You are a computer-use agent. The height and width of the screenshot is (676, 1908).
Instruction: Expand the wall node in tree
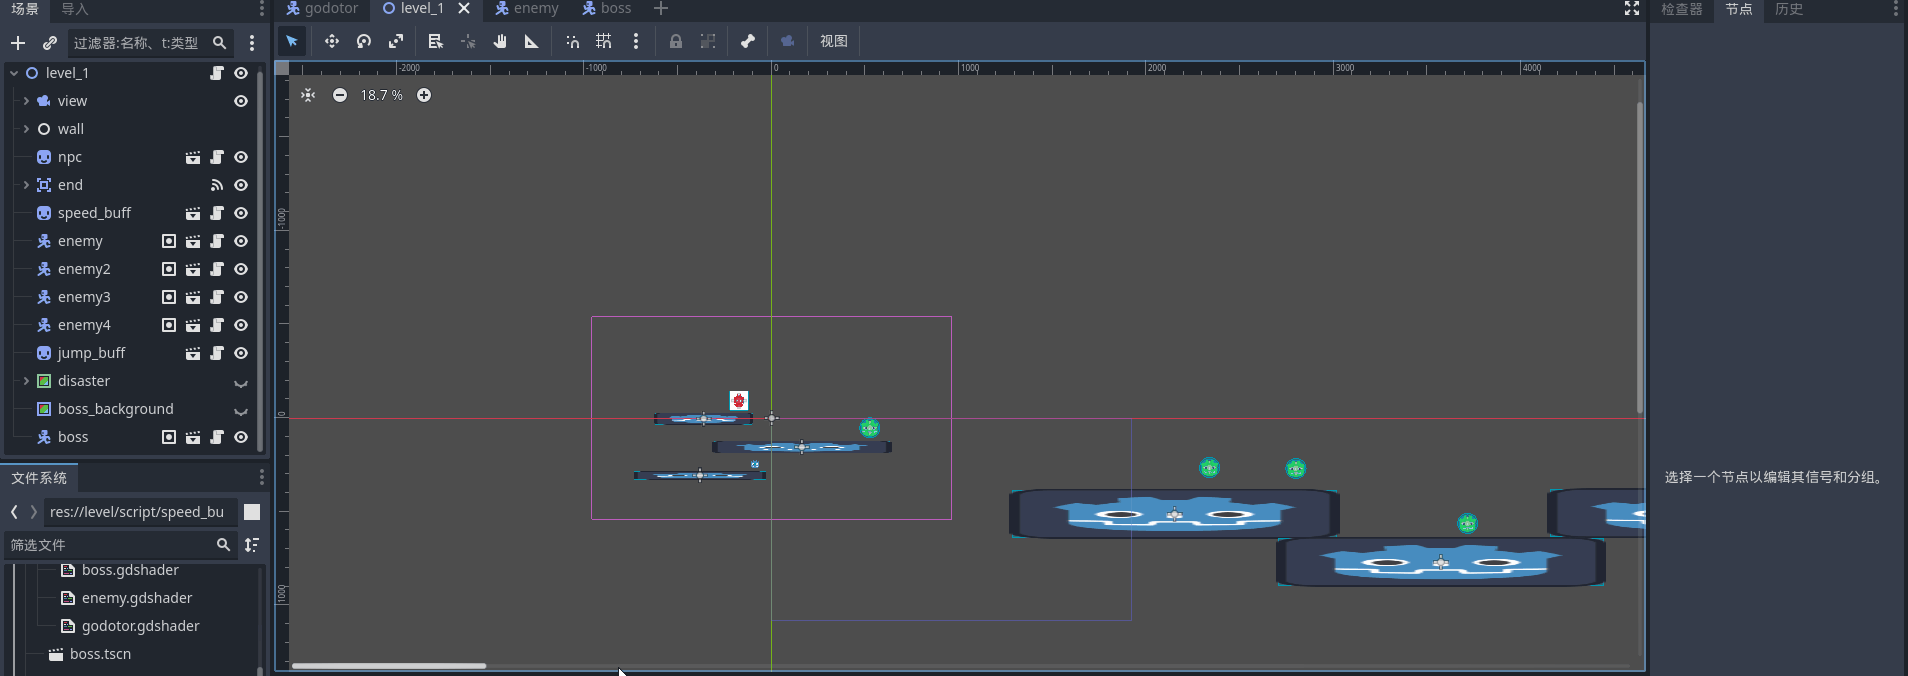tap(26, 129)
